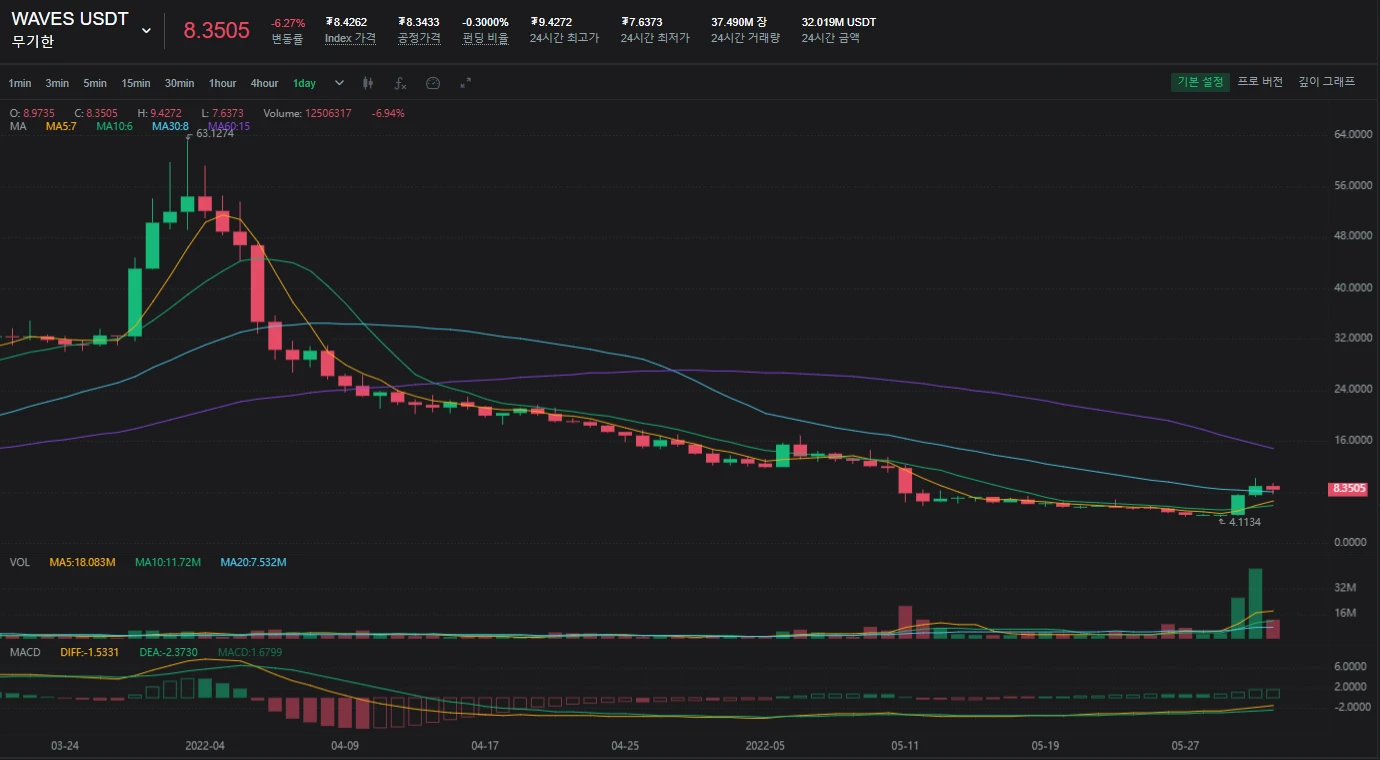This screenshot has height=760, width=1380.
Task: Click the Volume: 12506317 readout
Action: pyautogui.click(x=307, y=113)
